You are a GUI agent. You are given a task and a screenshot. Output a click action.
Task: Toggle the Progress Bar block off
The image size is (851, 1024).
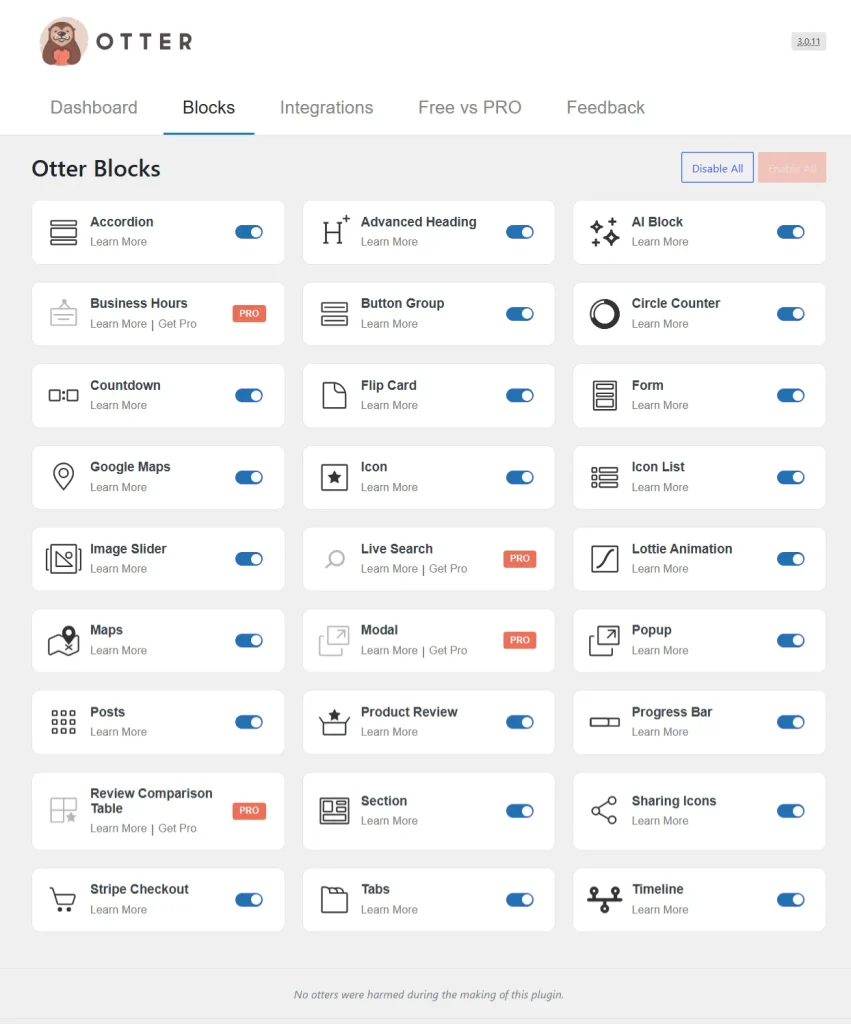790,721
